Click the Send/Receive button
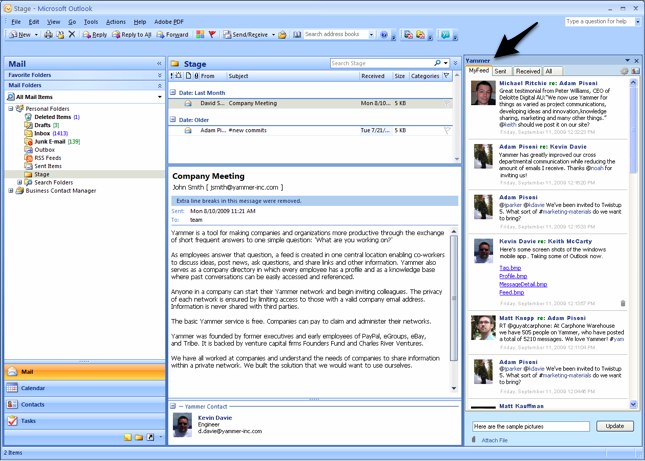 (x=246, y=35)
